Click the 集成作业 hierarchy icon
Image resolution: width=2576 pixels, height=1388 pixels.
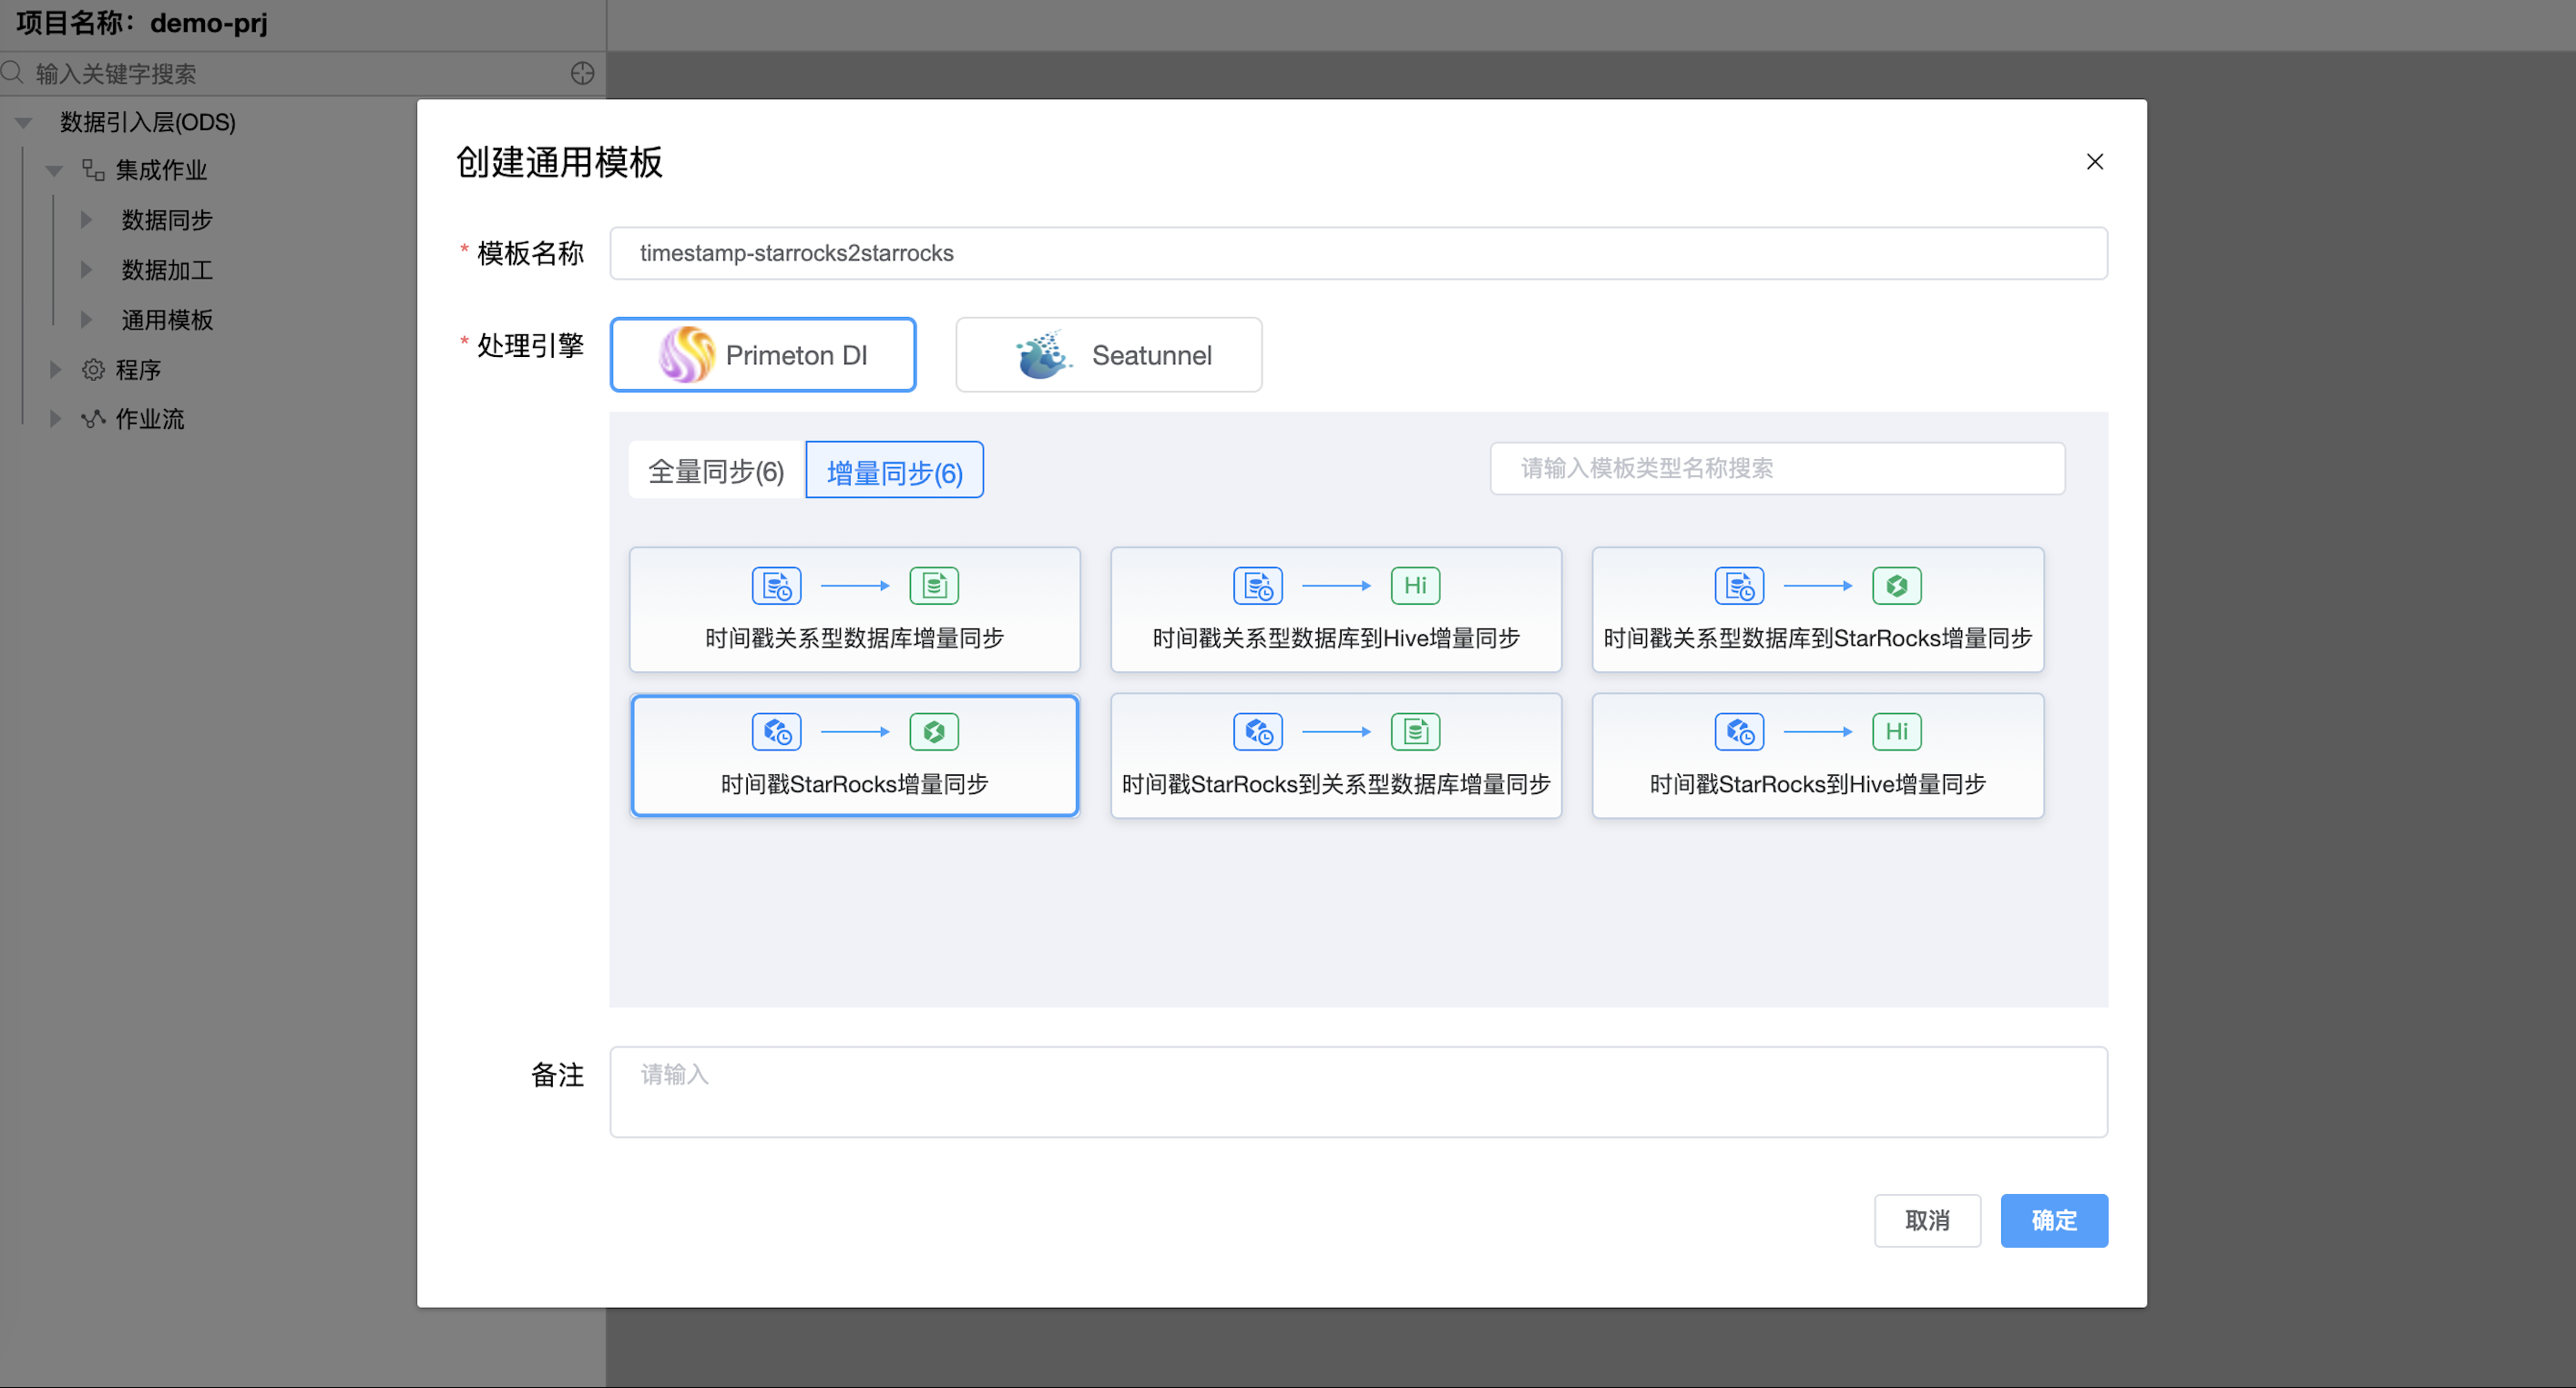pos(93,170)
